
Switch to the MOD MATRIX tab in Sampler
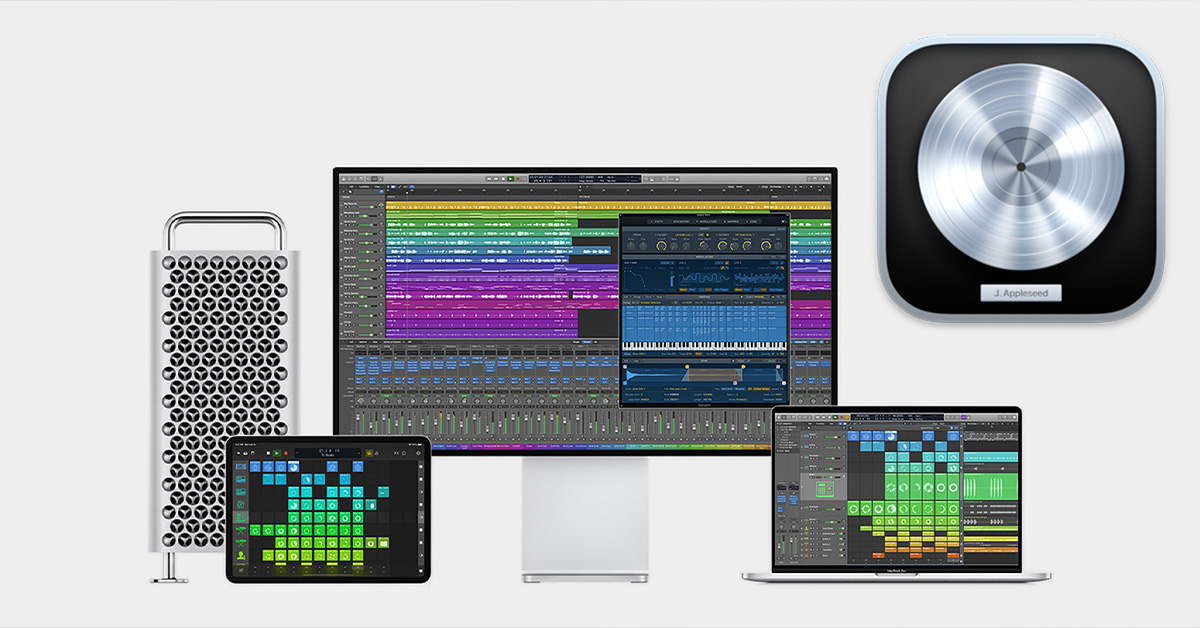681,222
